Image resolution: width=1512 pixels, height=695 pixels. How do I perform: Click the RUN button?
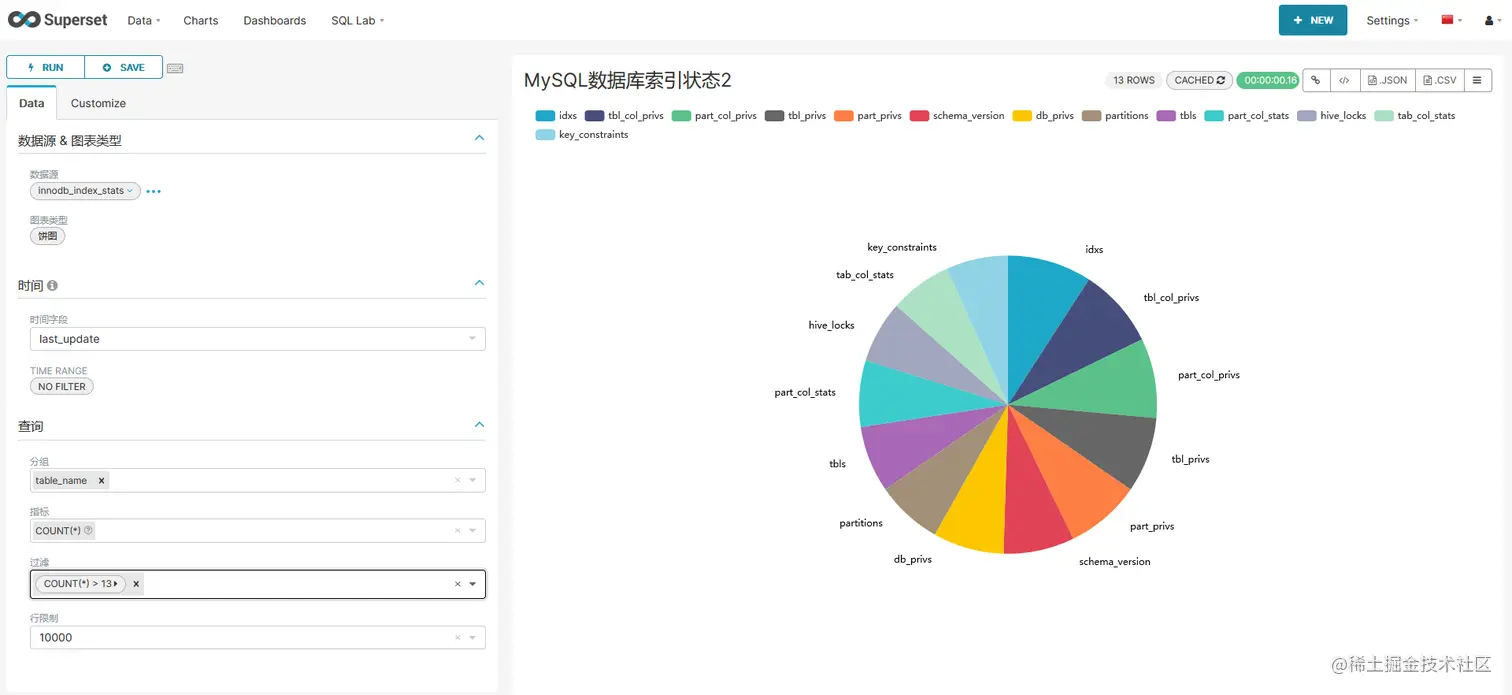click(45, 67)
